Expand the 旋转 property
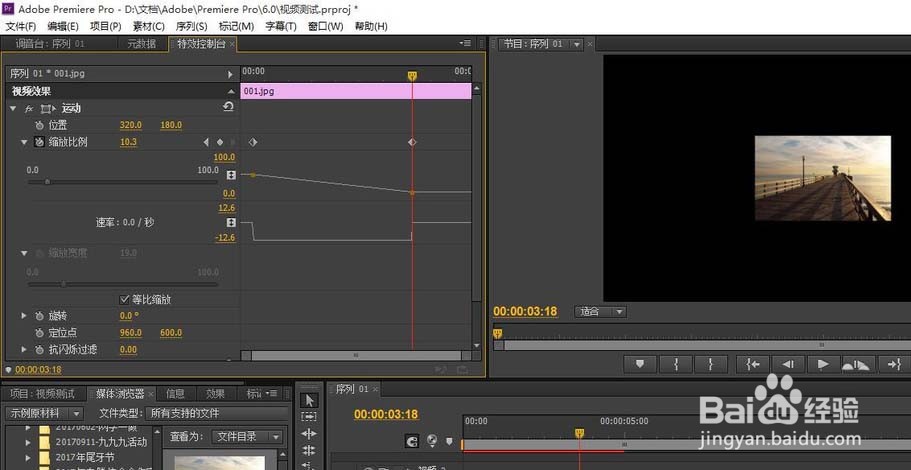The width and height of the screenshot is (911, 470). click(24, 315)
